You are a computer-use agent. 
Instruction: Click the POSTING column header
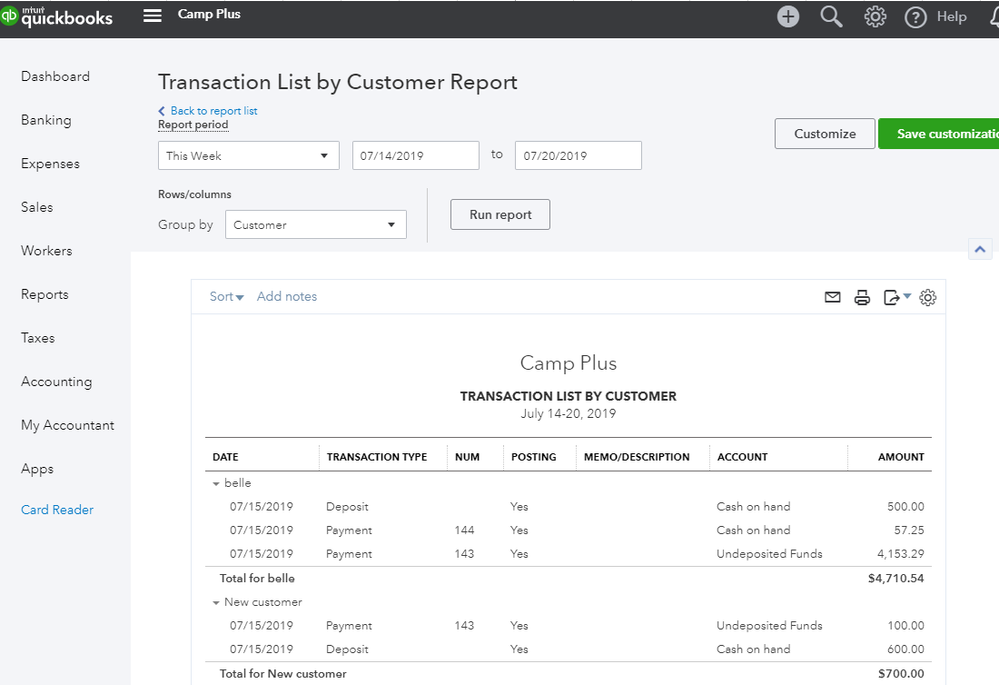(x=533, y=457)
